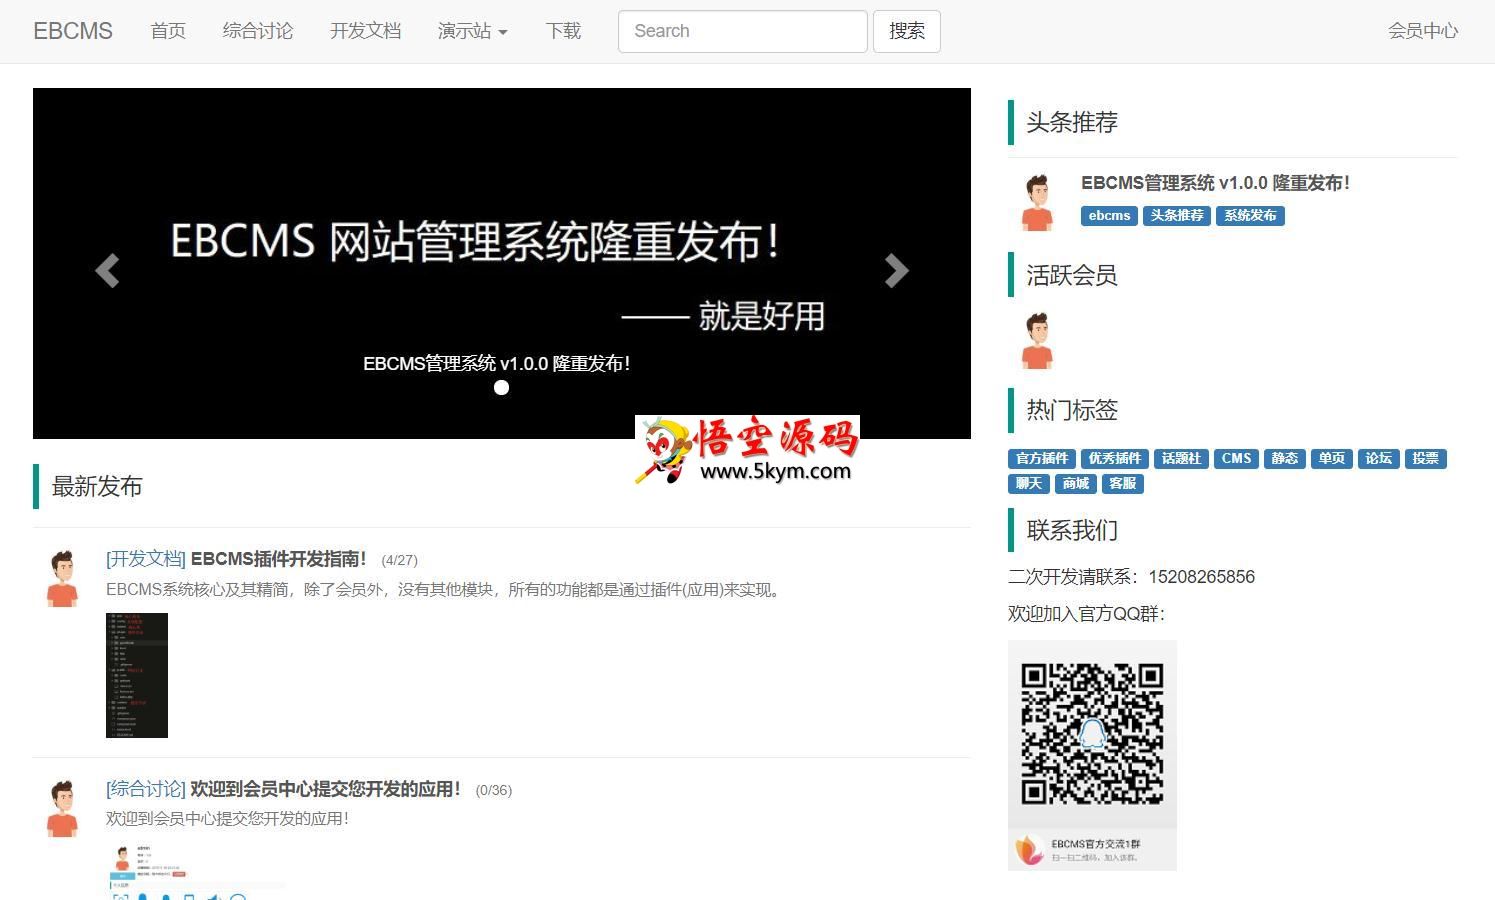The height and width of the screenshot is (900, 1495).
Task: Show previous carousel slide arrow
Action: pyautogui.click(x=107, y=270)
